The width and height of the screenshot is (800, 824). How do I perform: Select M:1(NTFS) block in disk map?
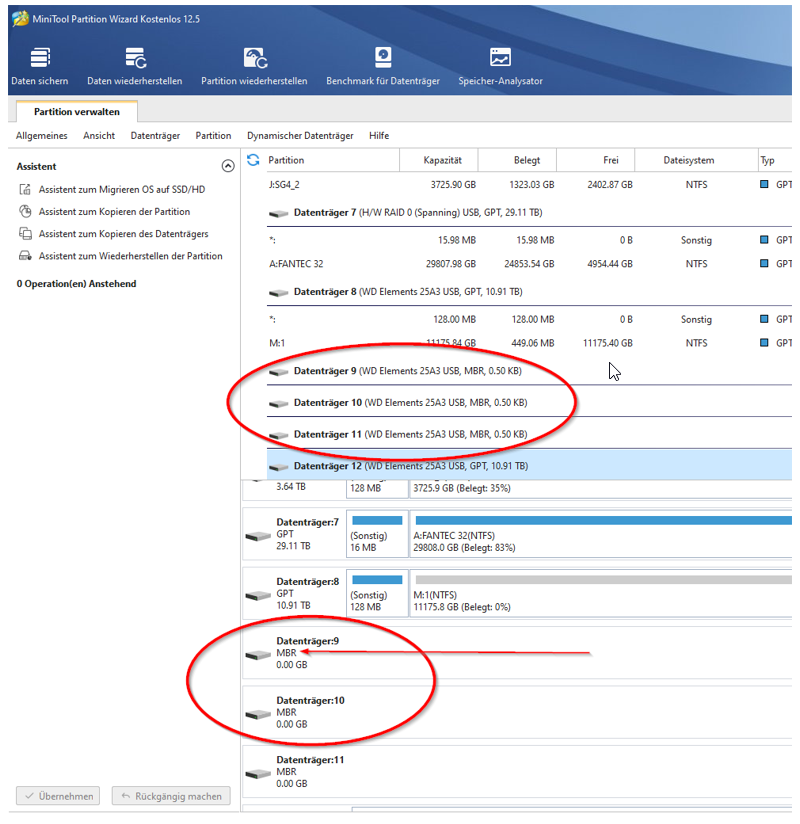(601, 593)
